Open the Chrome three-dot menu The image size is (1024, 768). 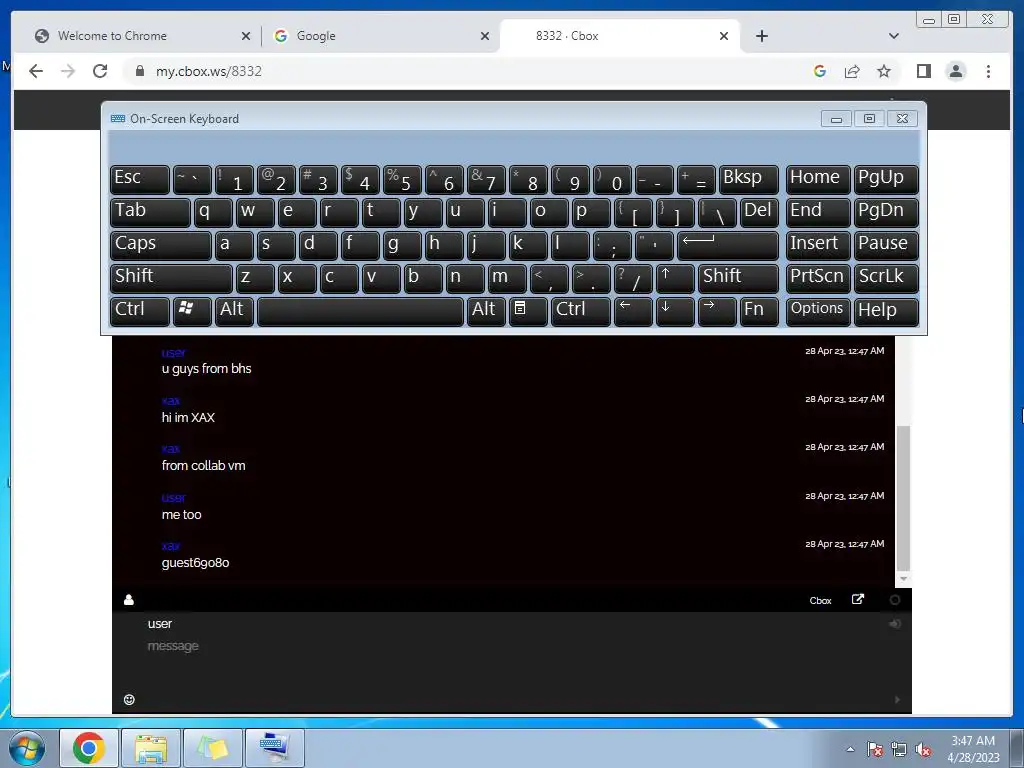[988, 71]
